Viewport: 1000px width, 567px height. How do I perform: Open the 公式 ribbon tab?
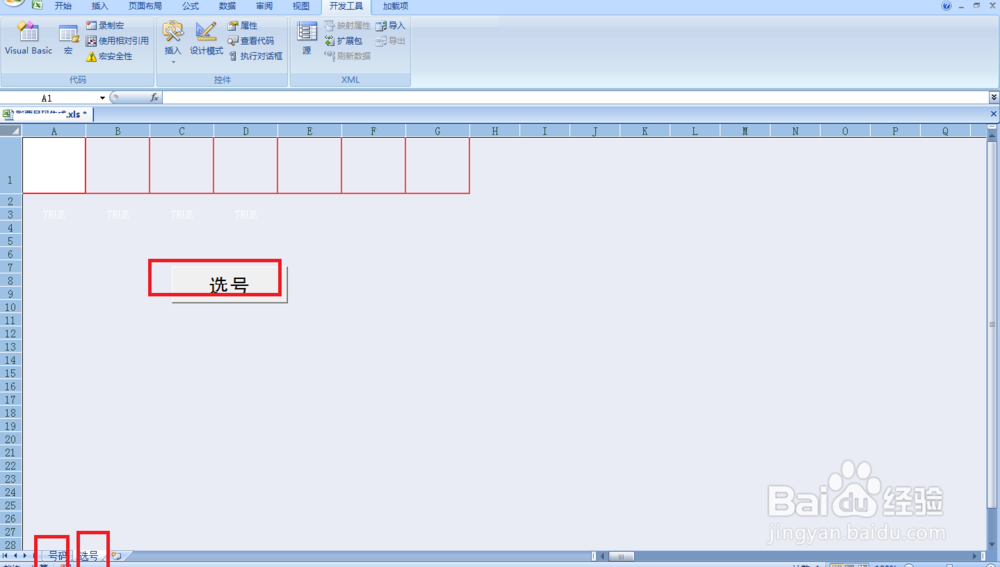(190, 6)
